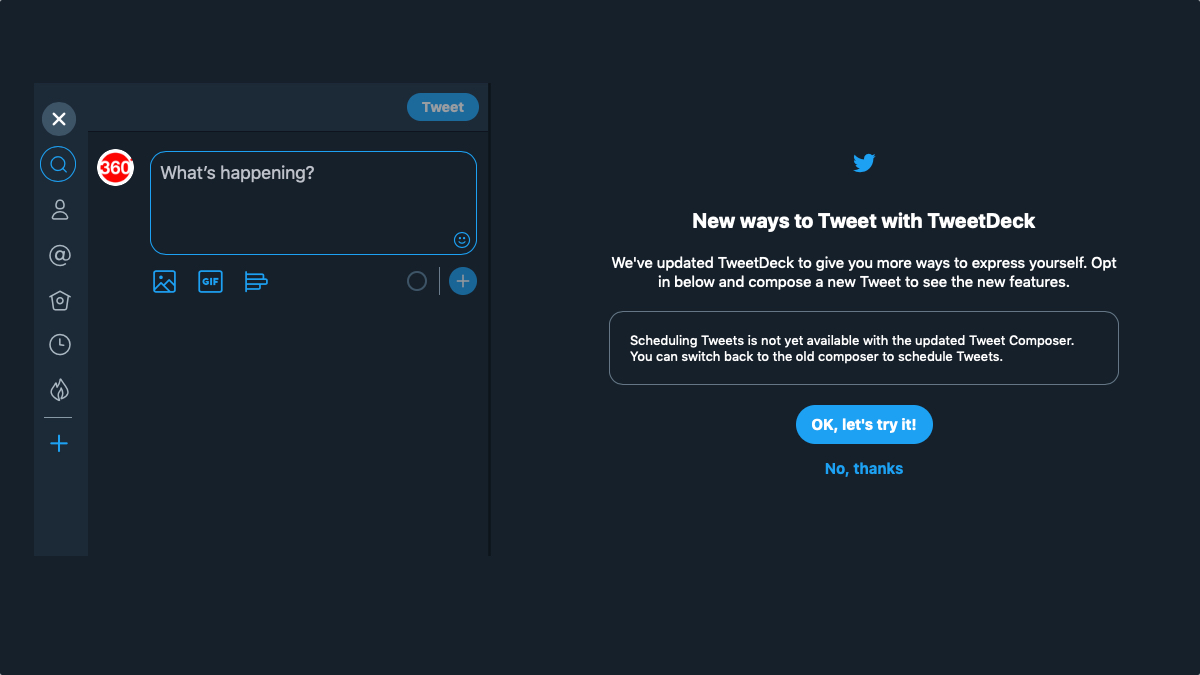Open the emoji picker smiley
Image resolution: width=1200 pixels, height=675 pixels.
pyautogui.click(x=462, y=240)
